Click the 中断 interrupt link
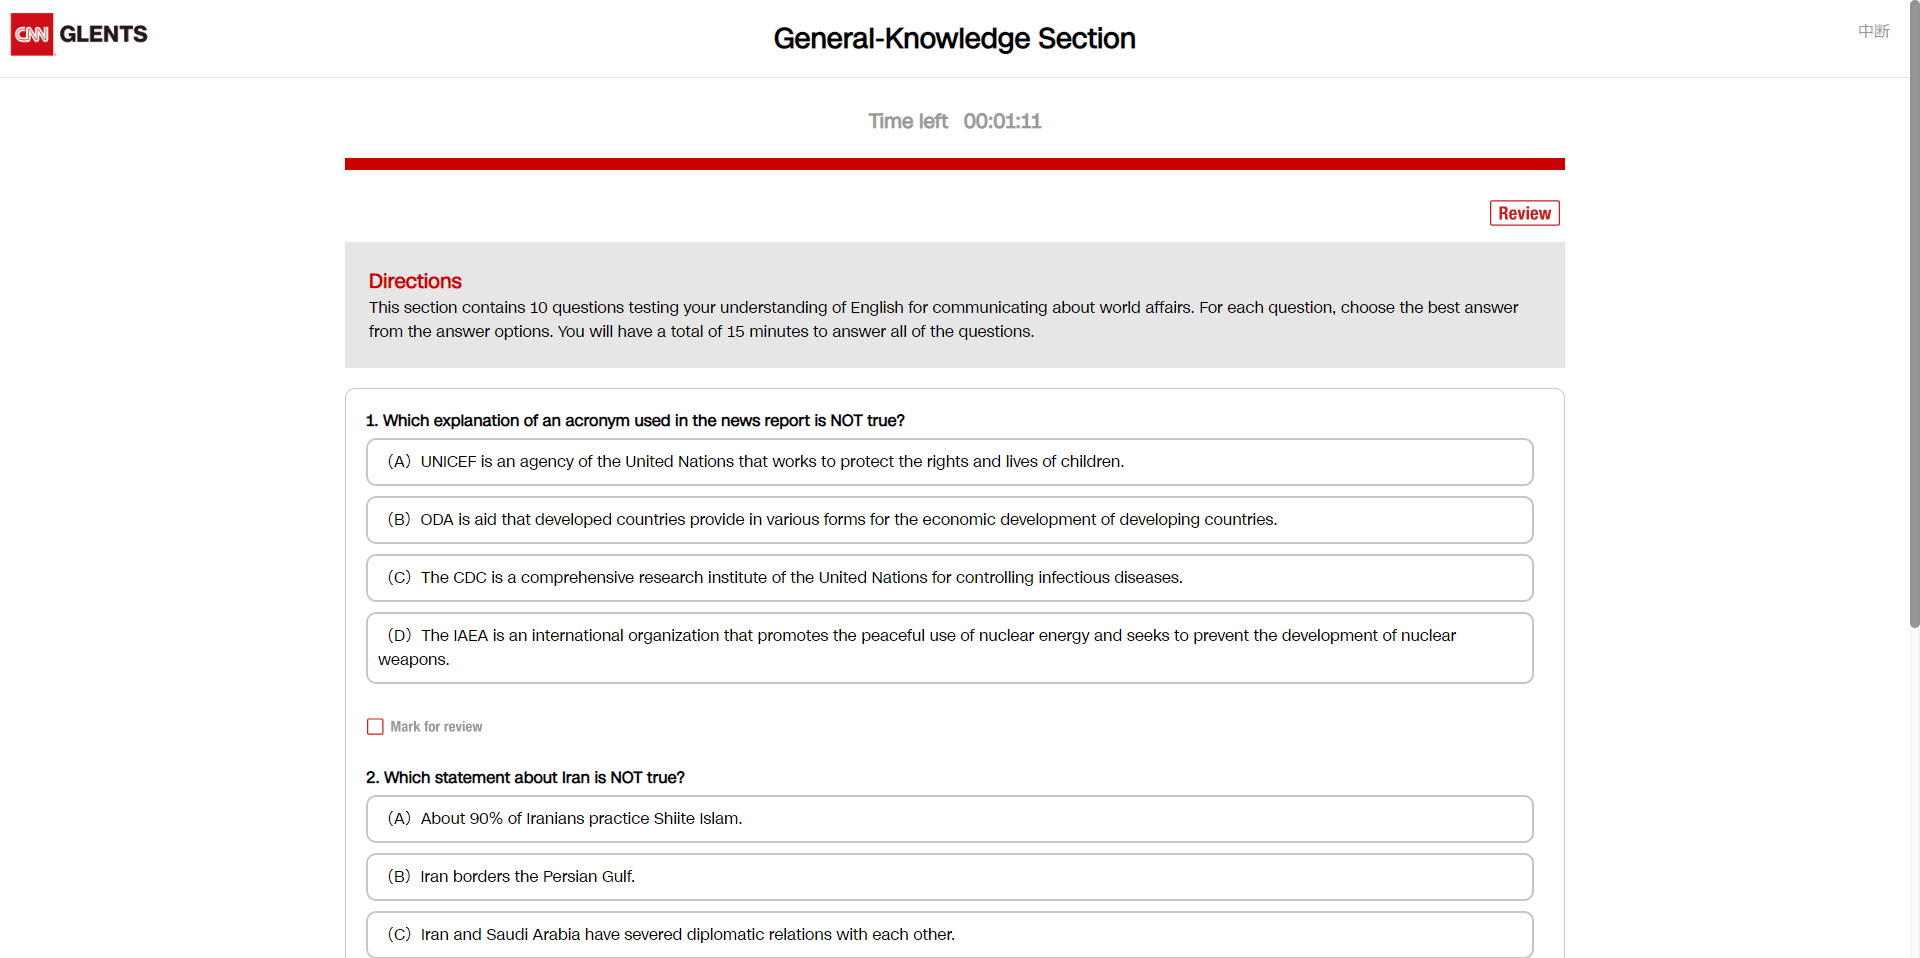The width and height of the screenshot is (1920, 958). click(x=1873, y=32)
